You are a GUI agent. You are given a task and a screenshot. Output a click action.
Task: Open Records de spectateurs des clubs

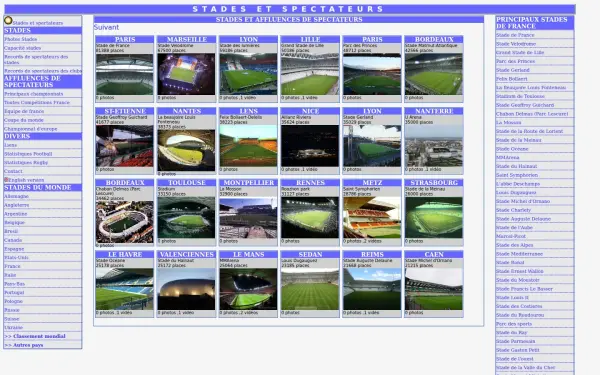[x=43, y=71]
